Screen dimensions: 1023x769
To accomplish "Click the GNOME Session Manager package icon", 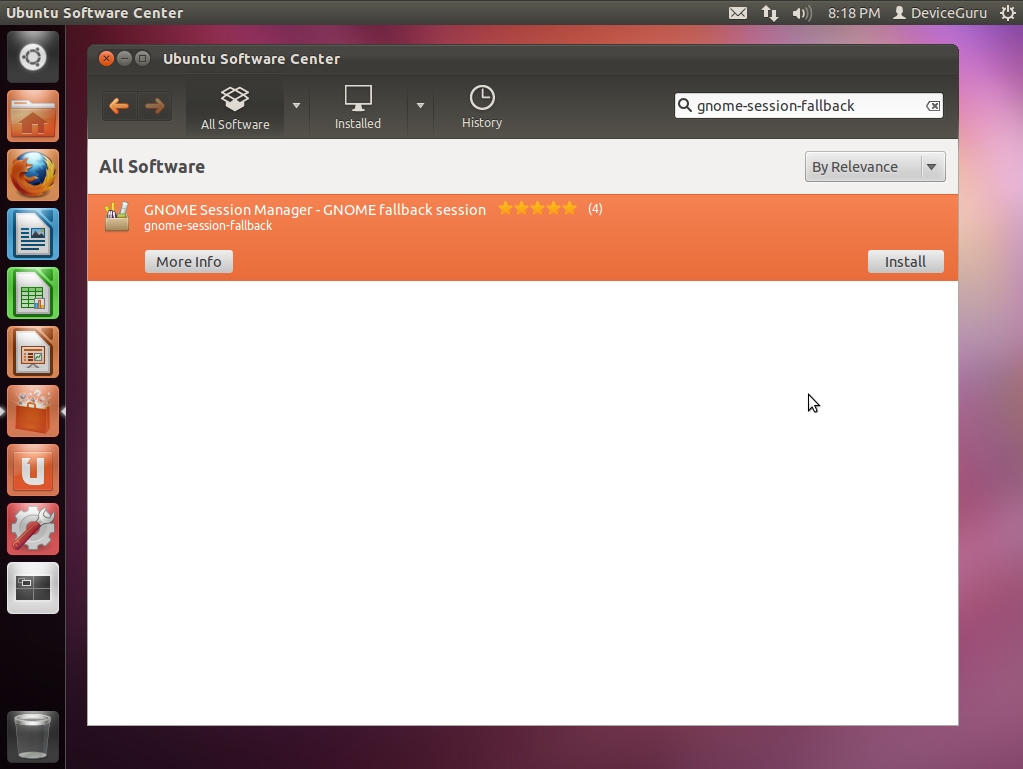I will click(117, 217).
